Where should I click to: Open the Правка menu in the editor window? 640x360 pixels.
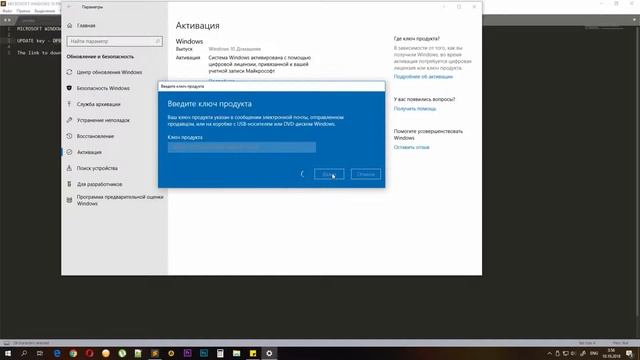coord(23,11)
